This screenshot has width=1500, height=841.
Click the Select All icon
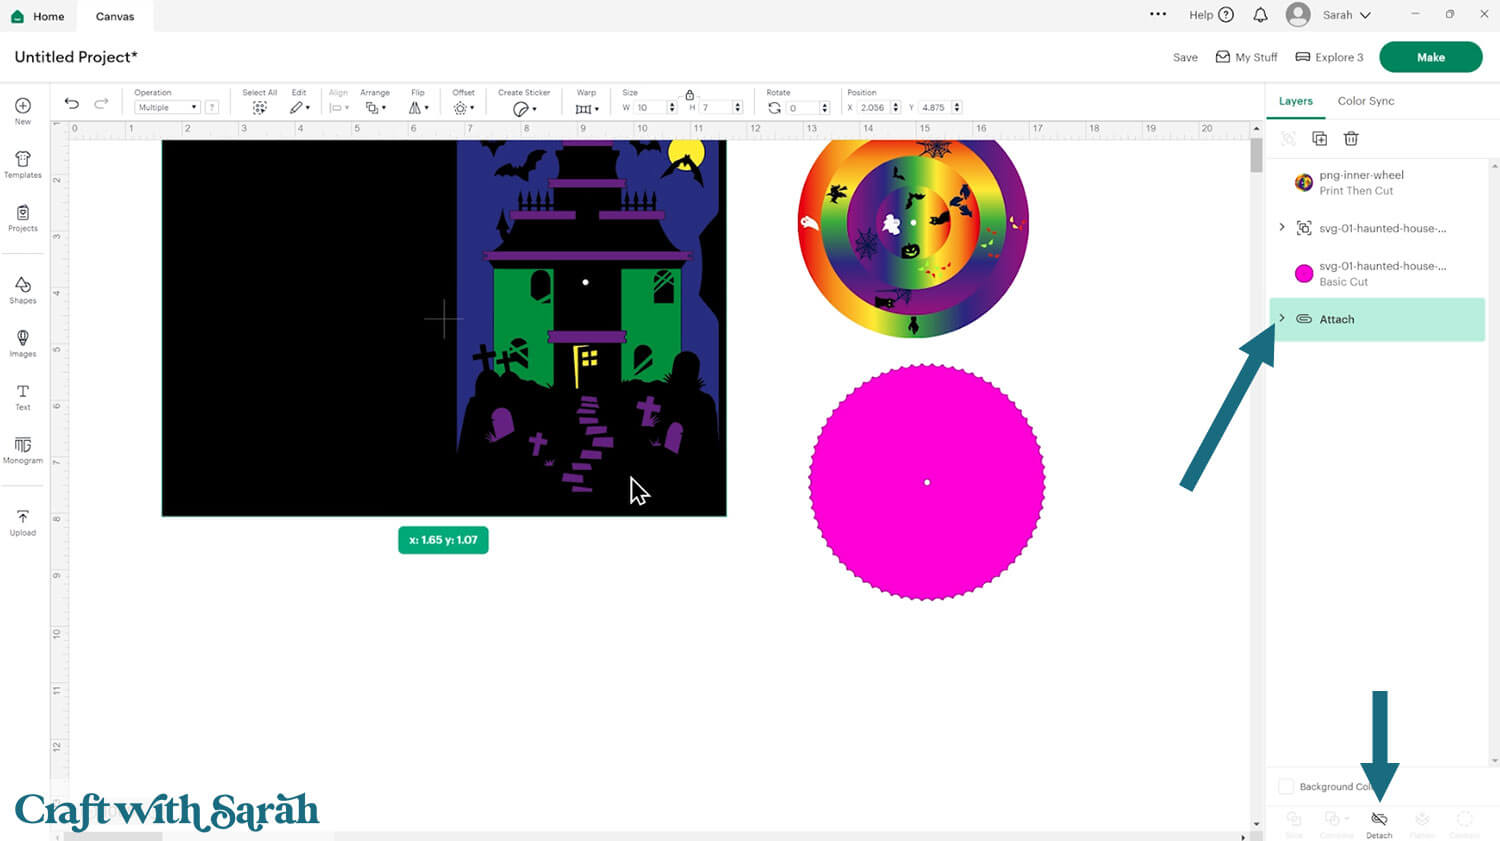[259, 107]
